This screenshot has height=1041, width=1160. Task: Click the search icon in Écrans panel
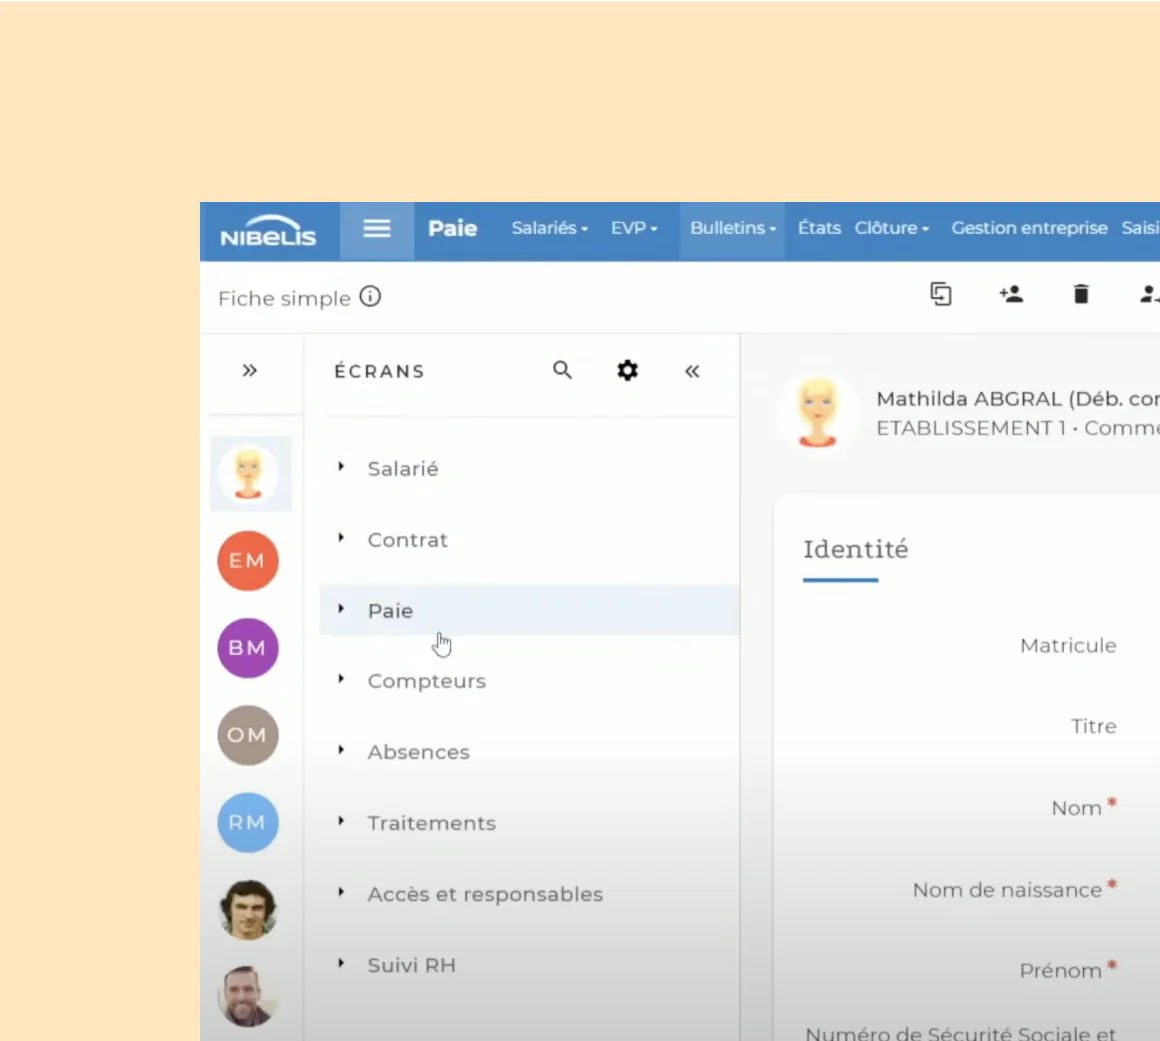[563, 371]
